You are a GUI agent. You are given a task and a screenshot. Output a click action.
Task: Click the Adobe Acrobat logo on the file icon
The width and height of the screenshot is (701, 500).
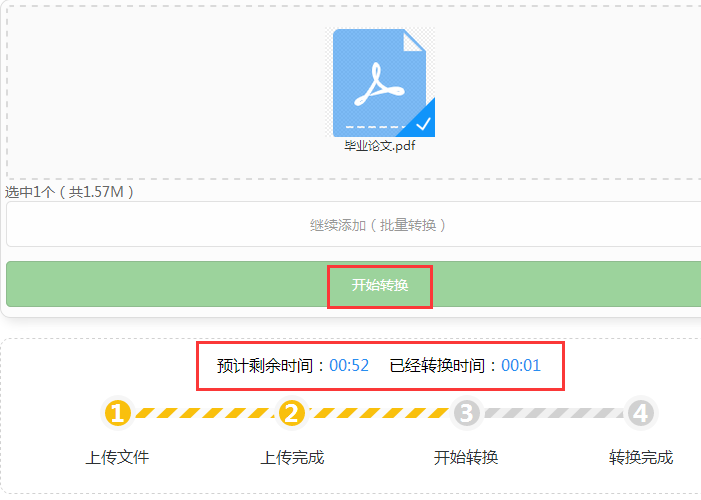click(379, 84)
